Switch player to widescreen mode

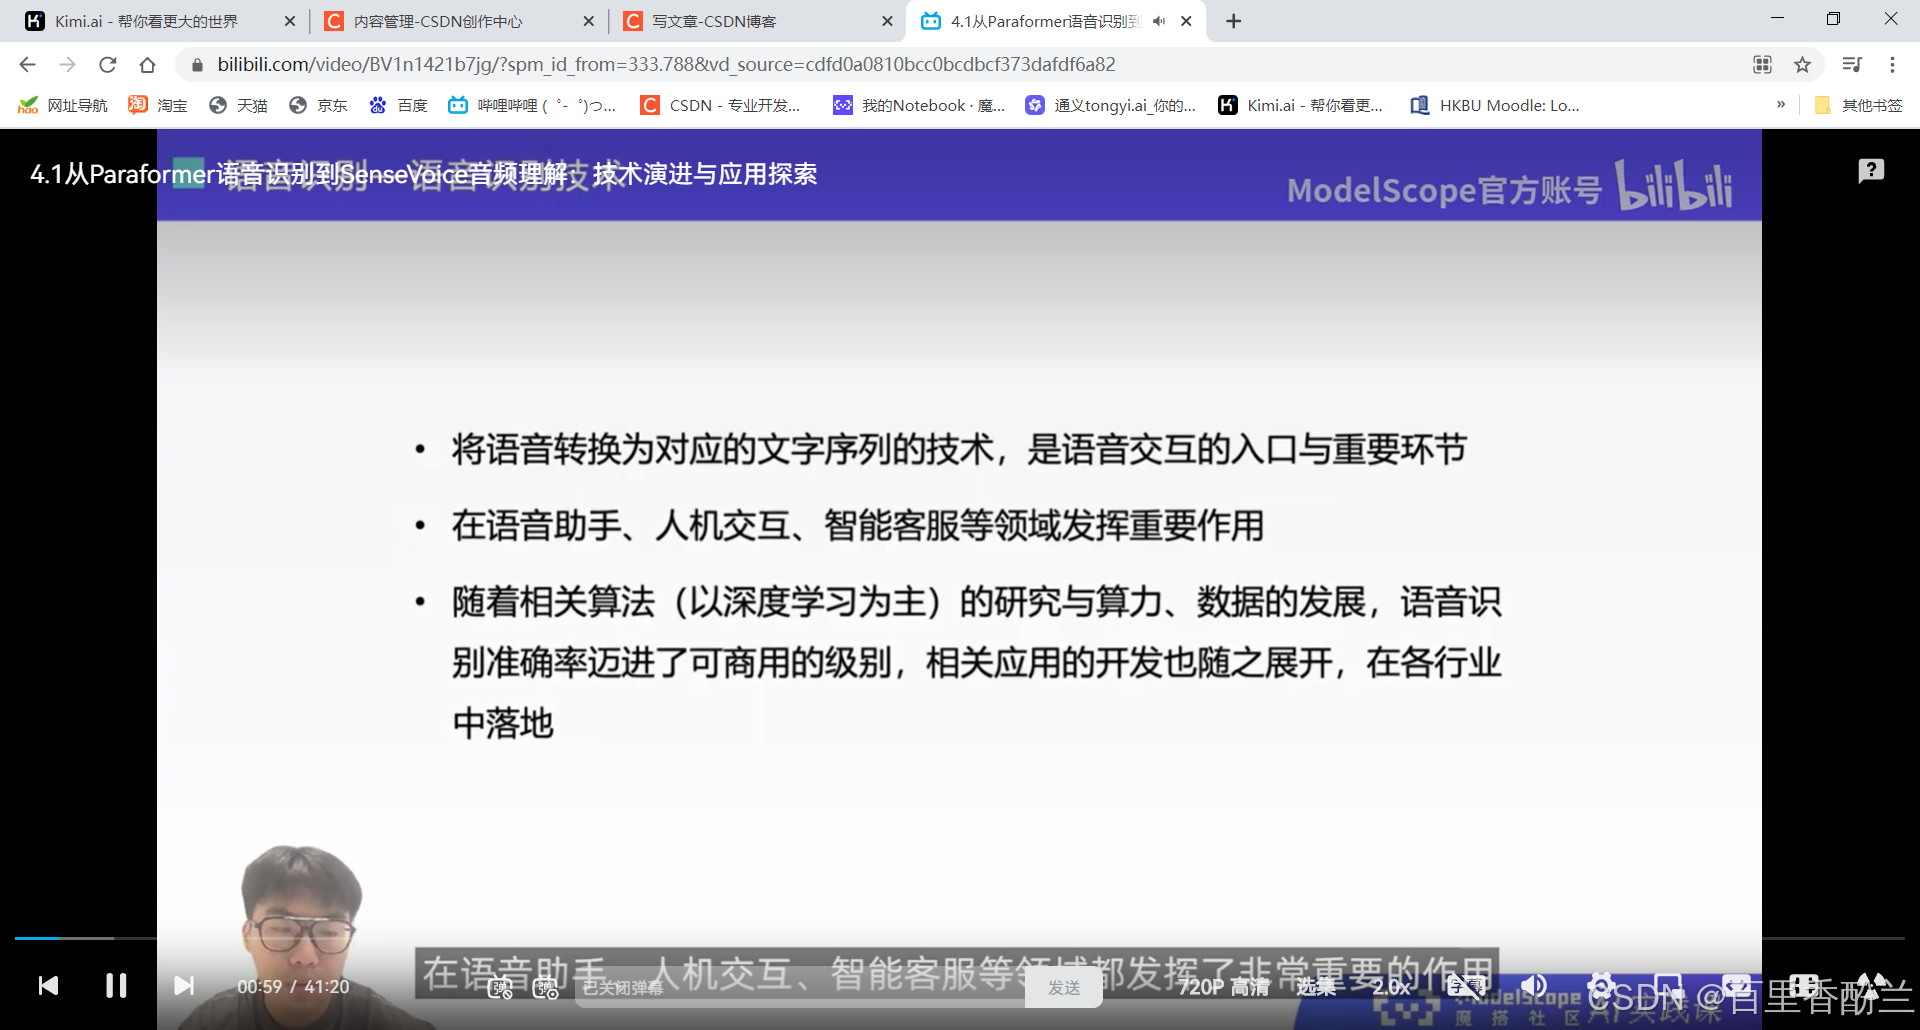click(x=1736, y=986)
